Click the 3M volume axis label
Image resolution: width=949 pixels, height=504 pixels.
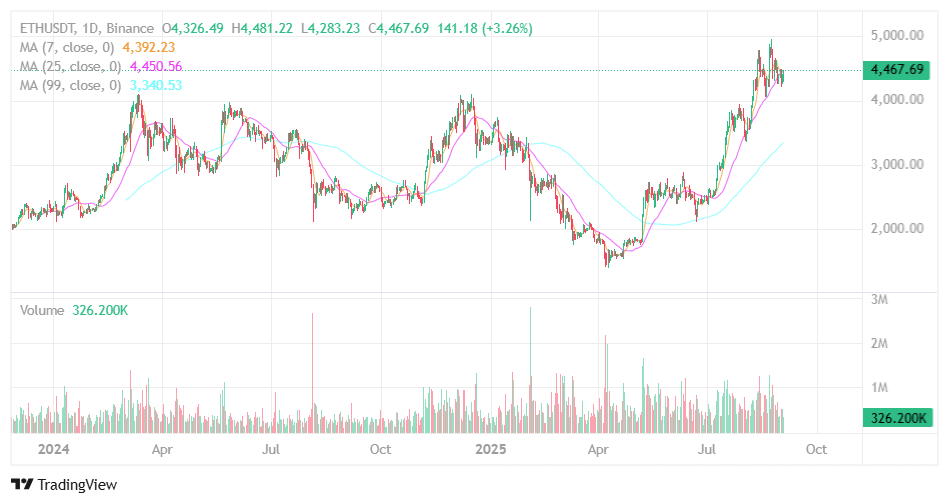tap(879, 299)
